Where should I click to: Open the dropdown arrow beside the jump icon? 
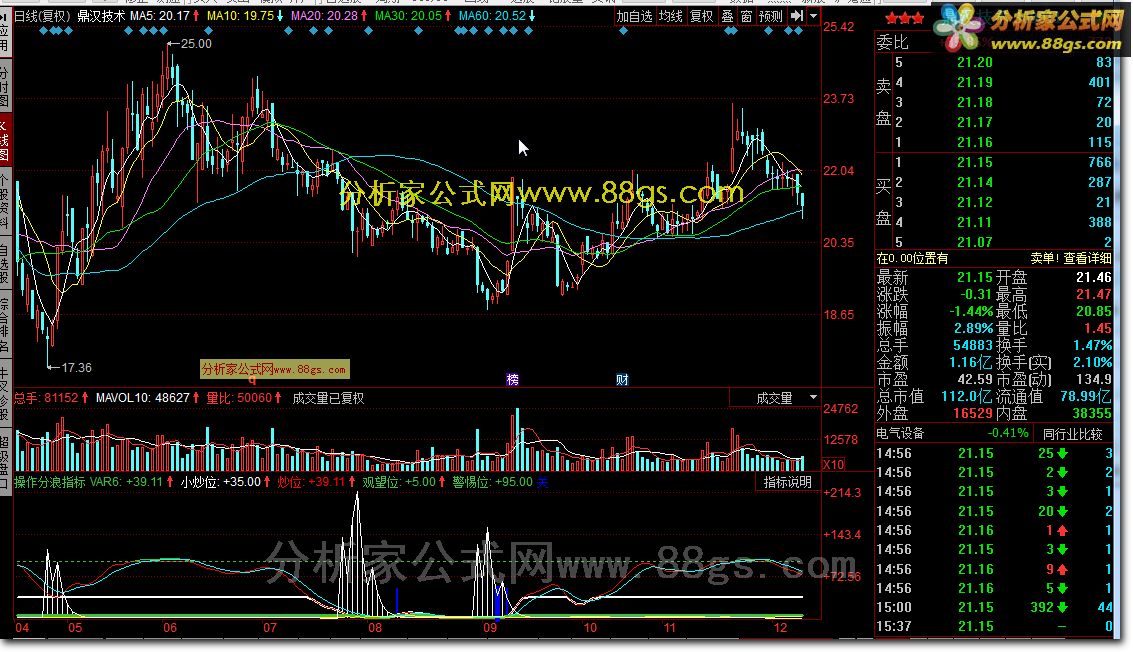point(814,16)
